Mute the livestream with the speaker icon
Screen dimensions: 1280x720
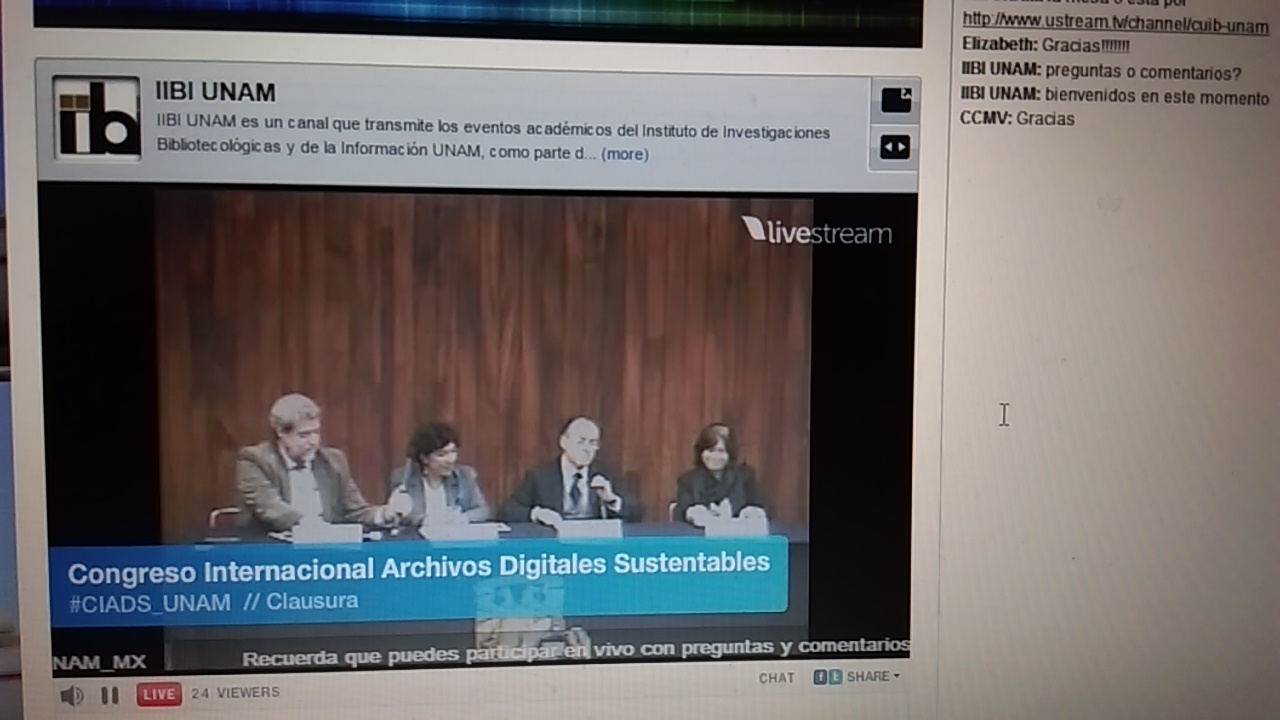pyautogui.click(x=71, y=695)
